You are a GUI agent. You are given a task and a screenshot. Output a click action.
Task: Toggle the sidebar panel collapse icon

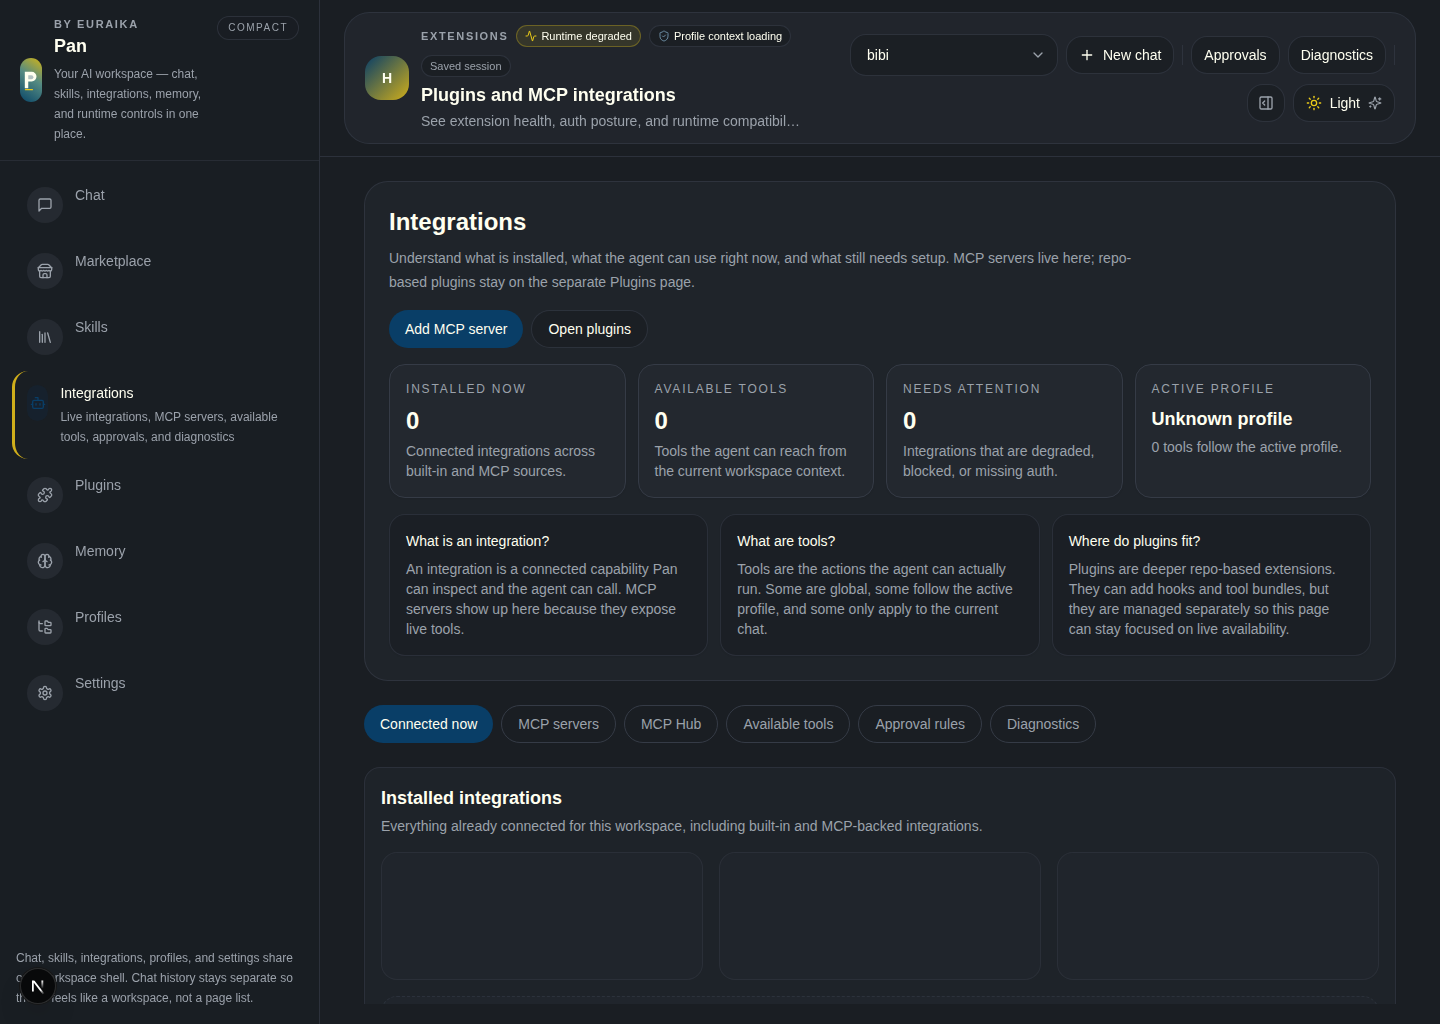pos(1266,103)
